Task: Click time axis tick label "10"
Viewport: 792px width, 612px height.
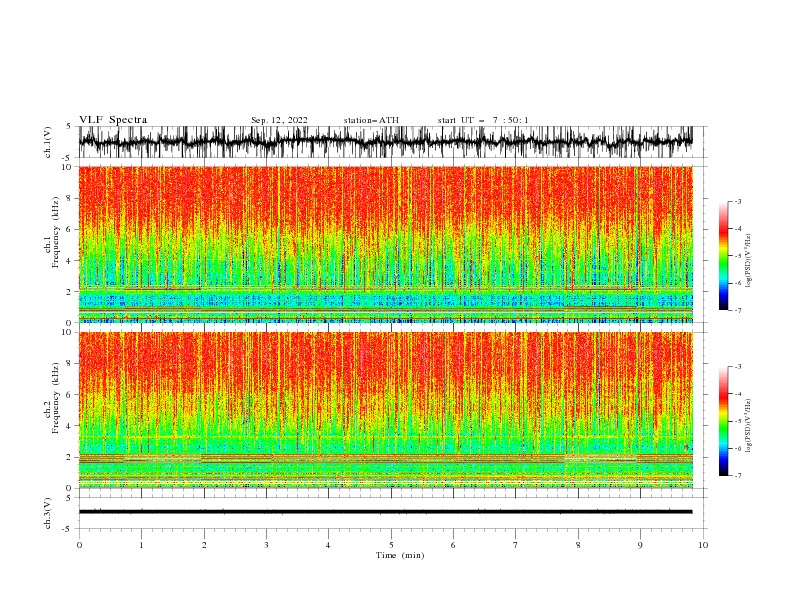Action: coord(703,545)
